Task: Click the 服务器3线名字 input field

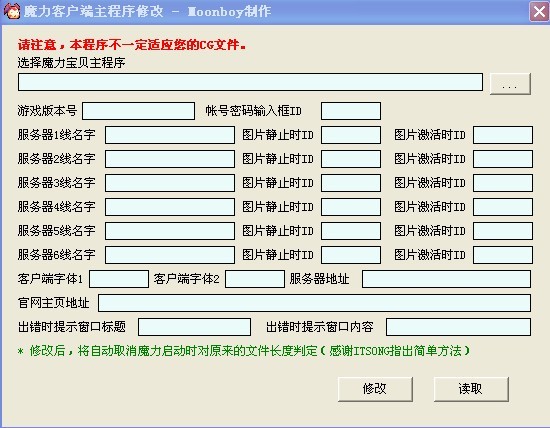Action: (x=170, y=183)
